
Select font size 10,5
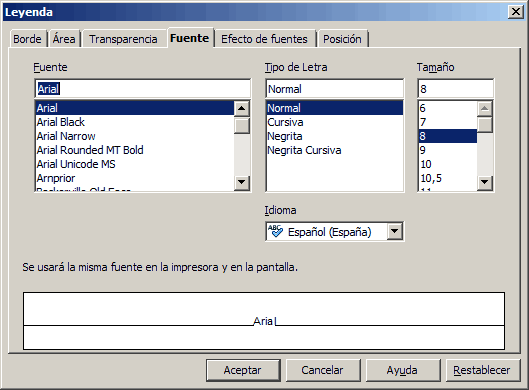tap(447, 178)
